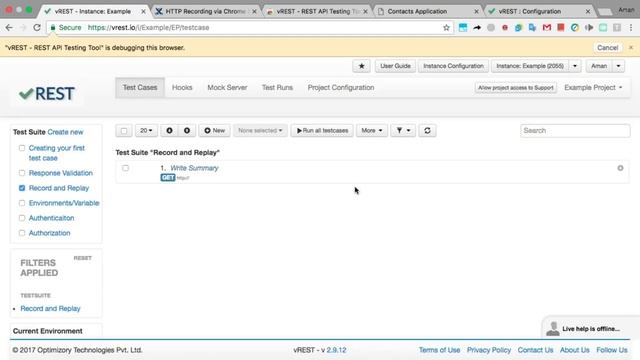Cancel the browser debugging session

[x=607, y=47]
